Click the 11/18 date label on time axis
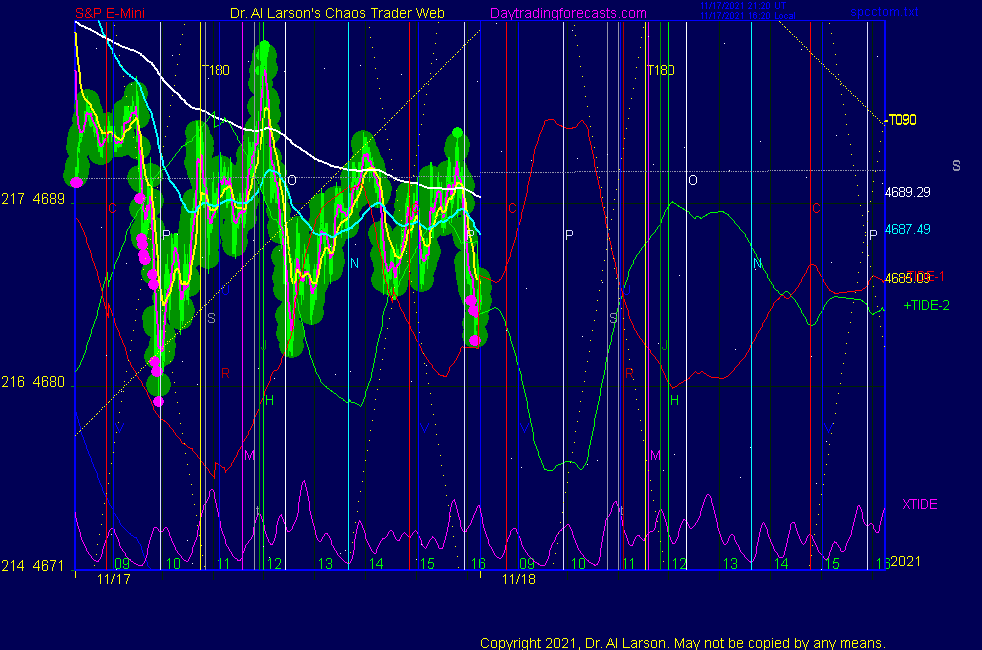 click(x=519, y=579)
